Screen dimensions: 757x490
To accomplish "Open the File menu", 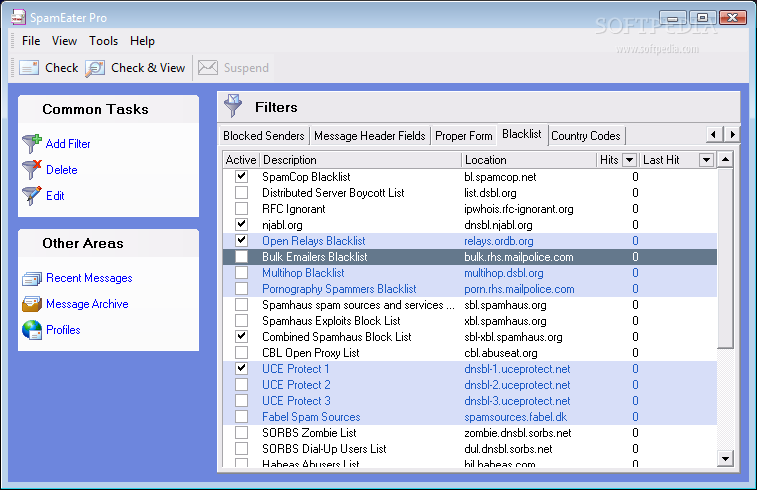I will pyautogui.click(x=31, y=41).
